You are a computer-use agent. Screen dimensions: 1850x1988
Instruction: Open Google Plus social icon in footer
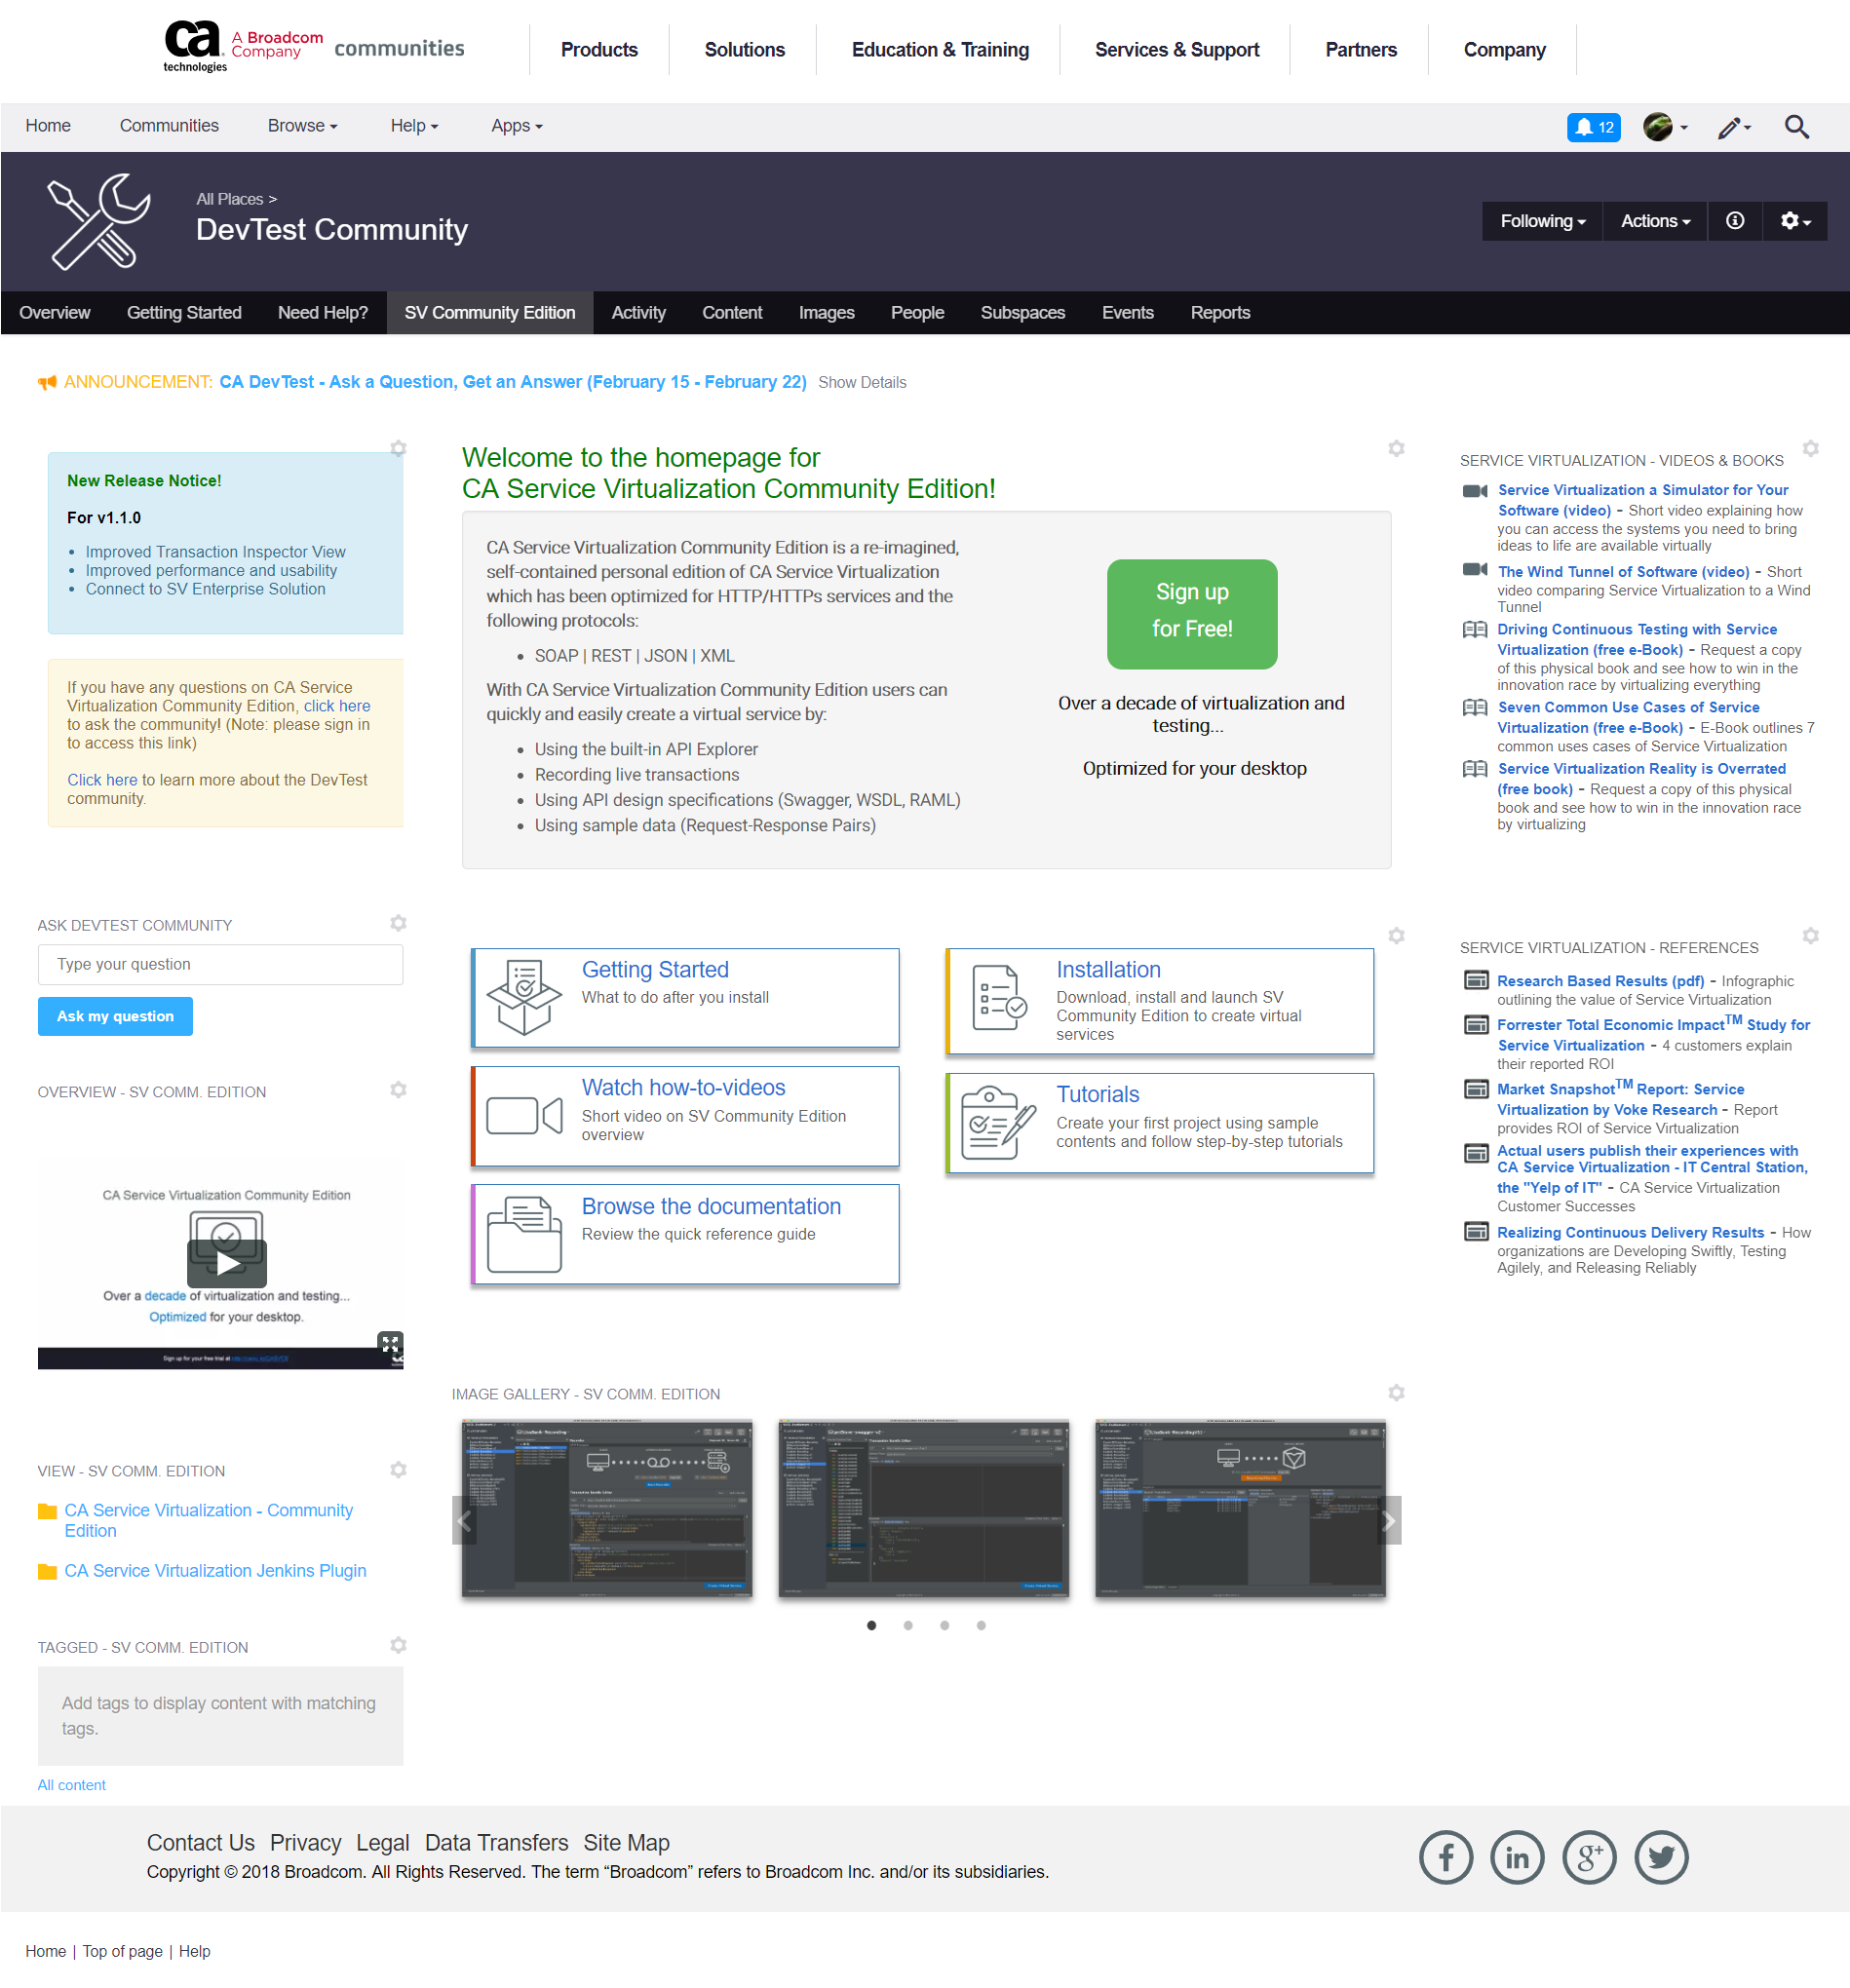tap(1590, 1857)
